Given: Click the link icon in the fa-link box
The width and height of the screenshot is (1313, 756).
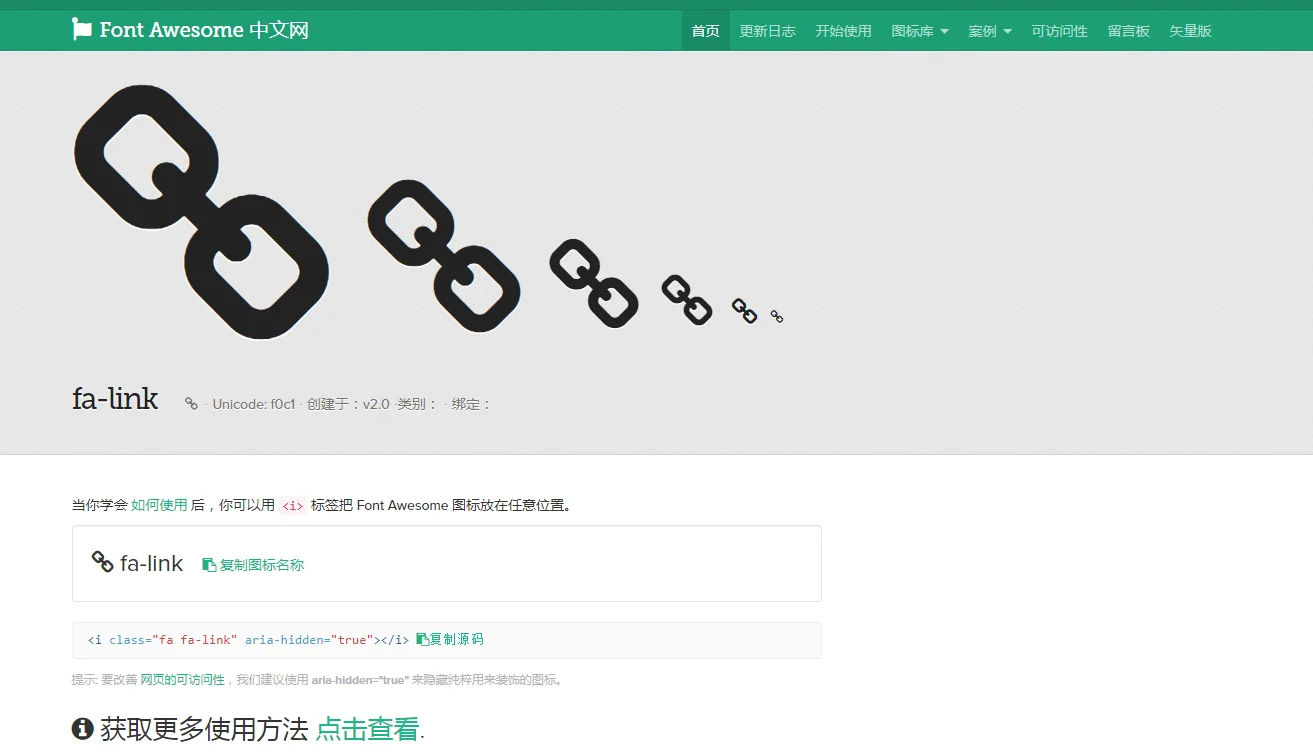Looking at the screenshot, I should (102, 562).
